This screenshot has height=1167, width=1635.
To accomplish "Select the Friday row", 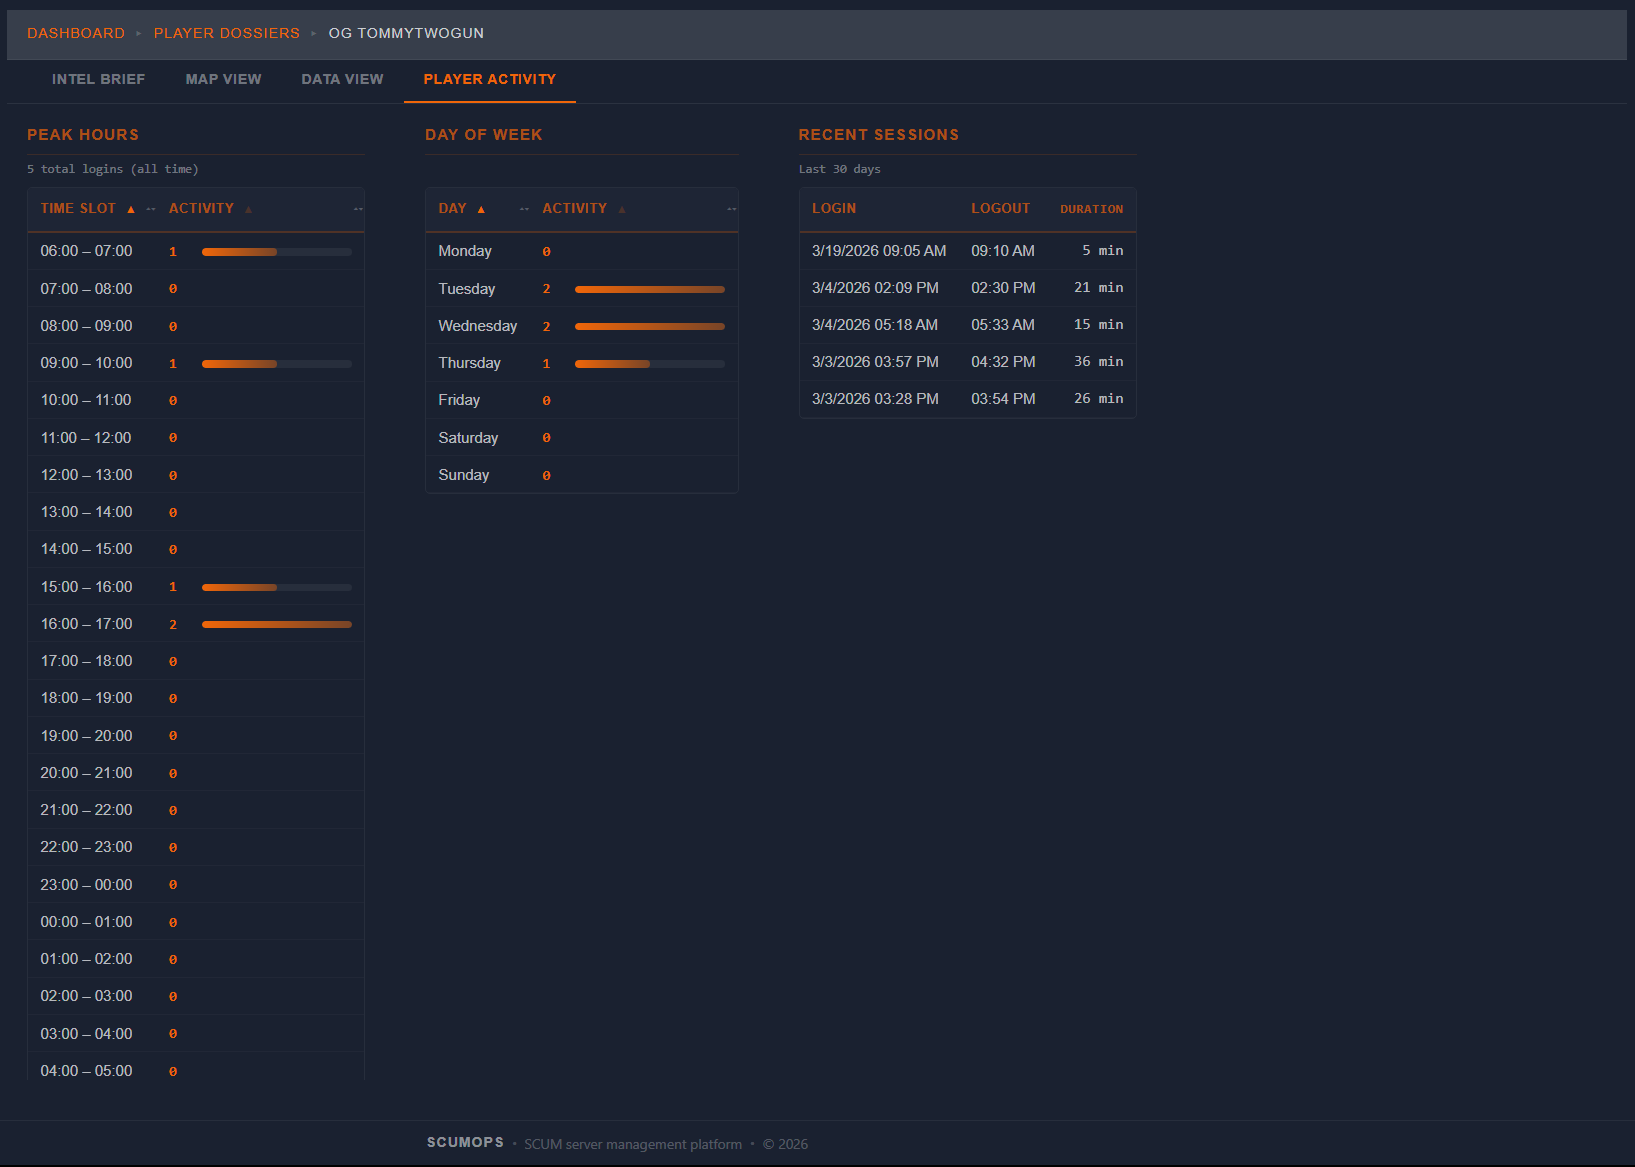I will pos(582,400).
